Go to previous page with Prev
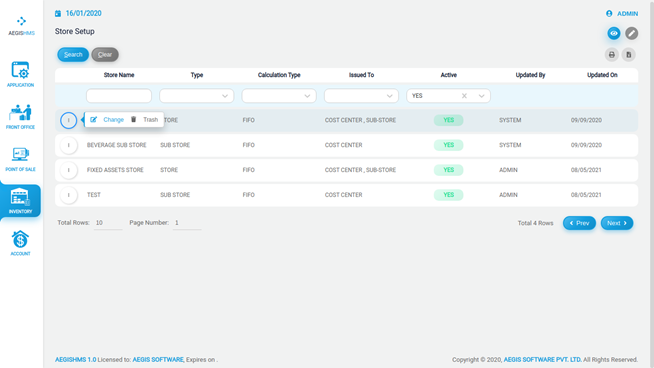 point(579,223)
